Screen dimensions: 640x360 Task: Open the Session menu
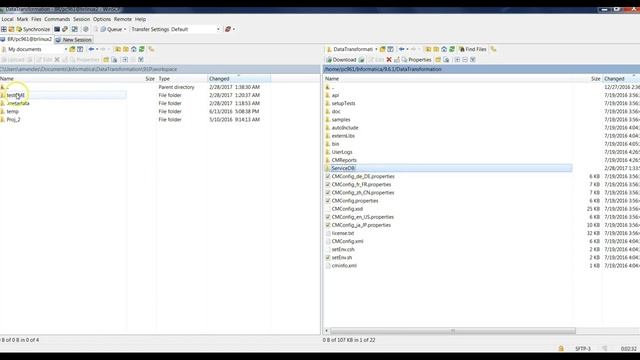click(x=82, y=19)
